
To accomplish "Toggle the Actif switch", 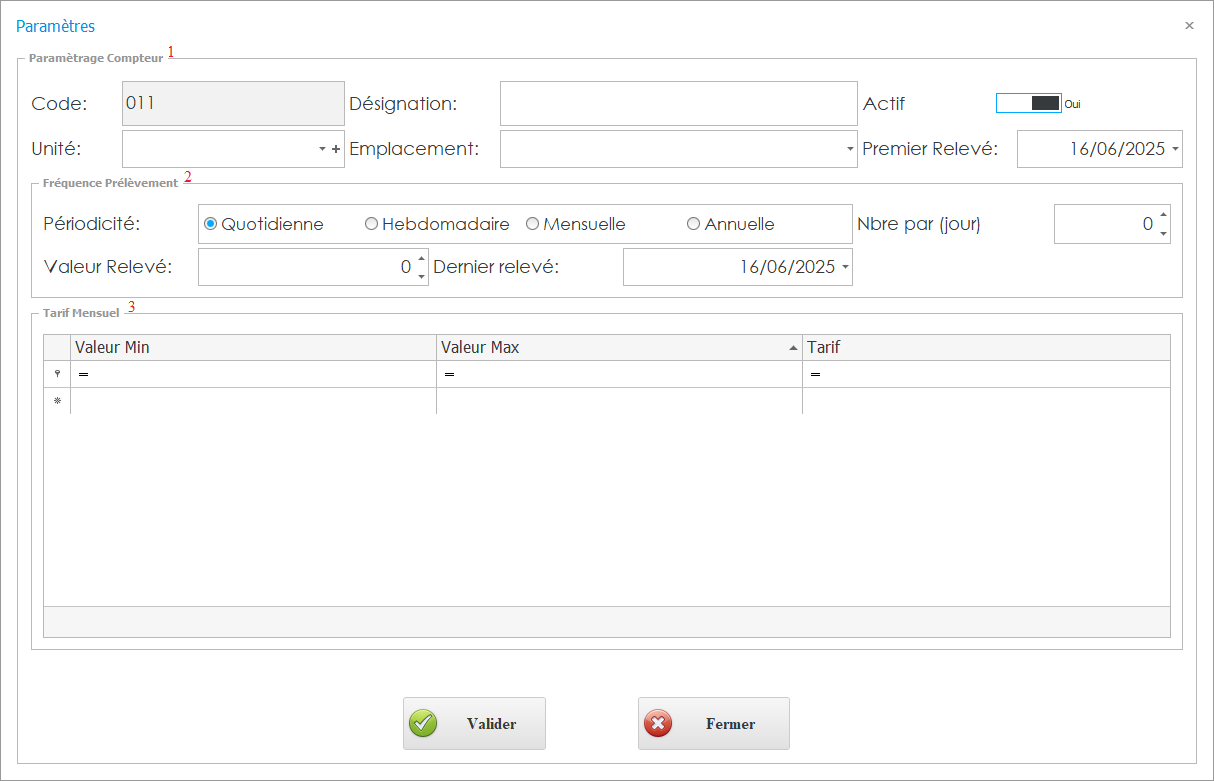I will 1029,103.
